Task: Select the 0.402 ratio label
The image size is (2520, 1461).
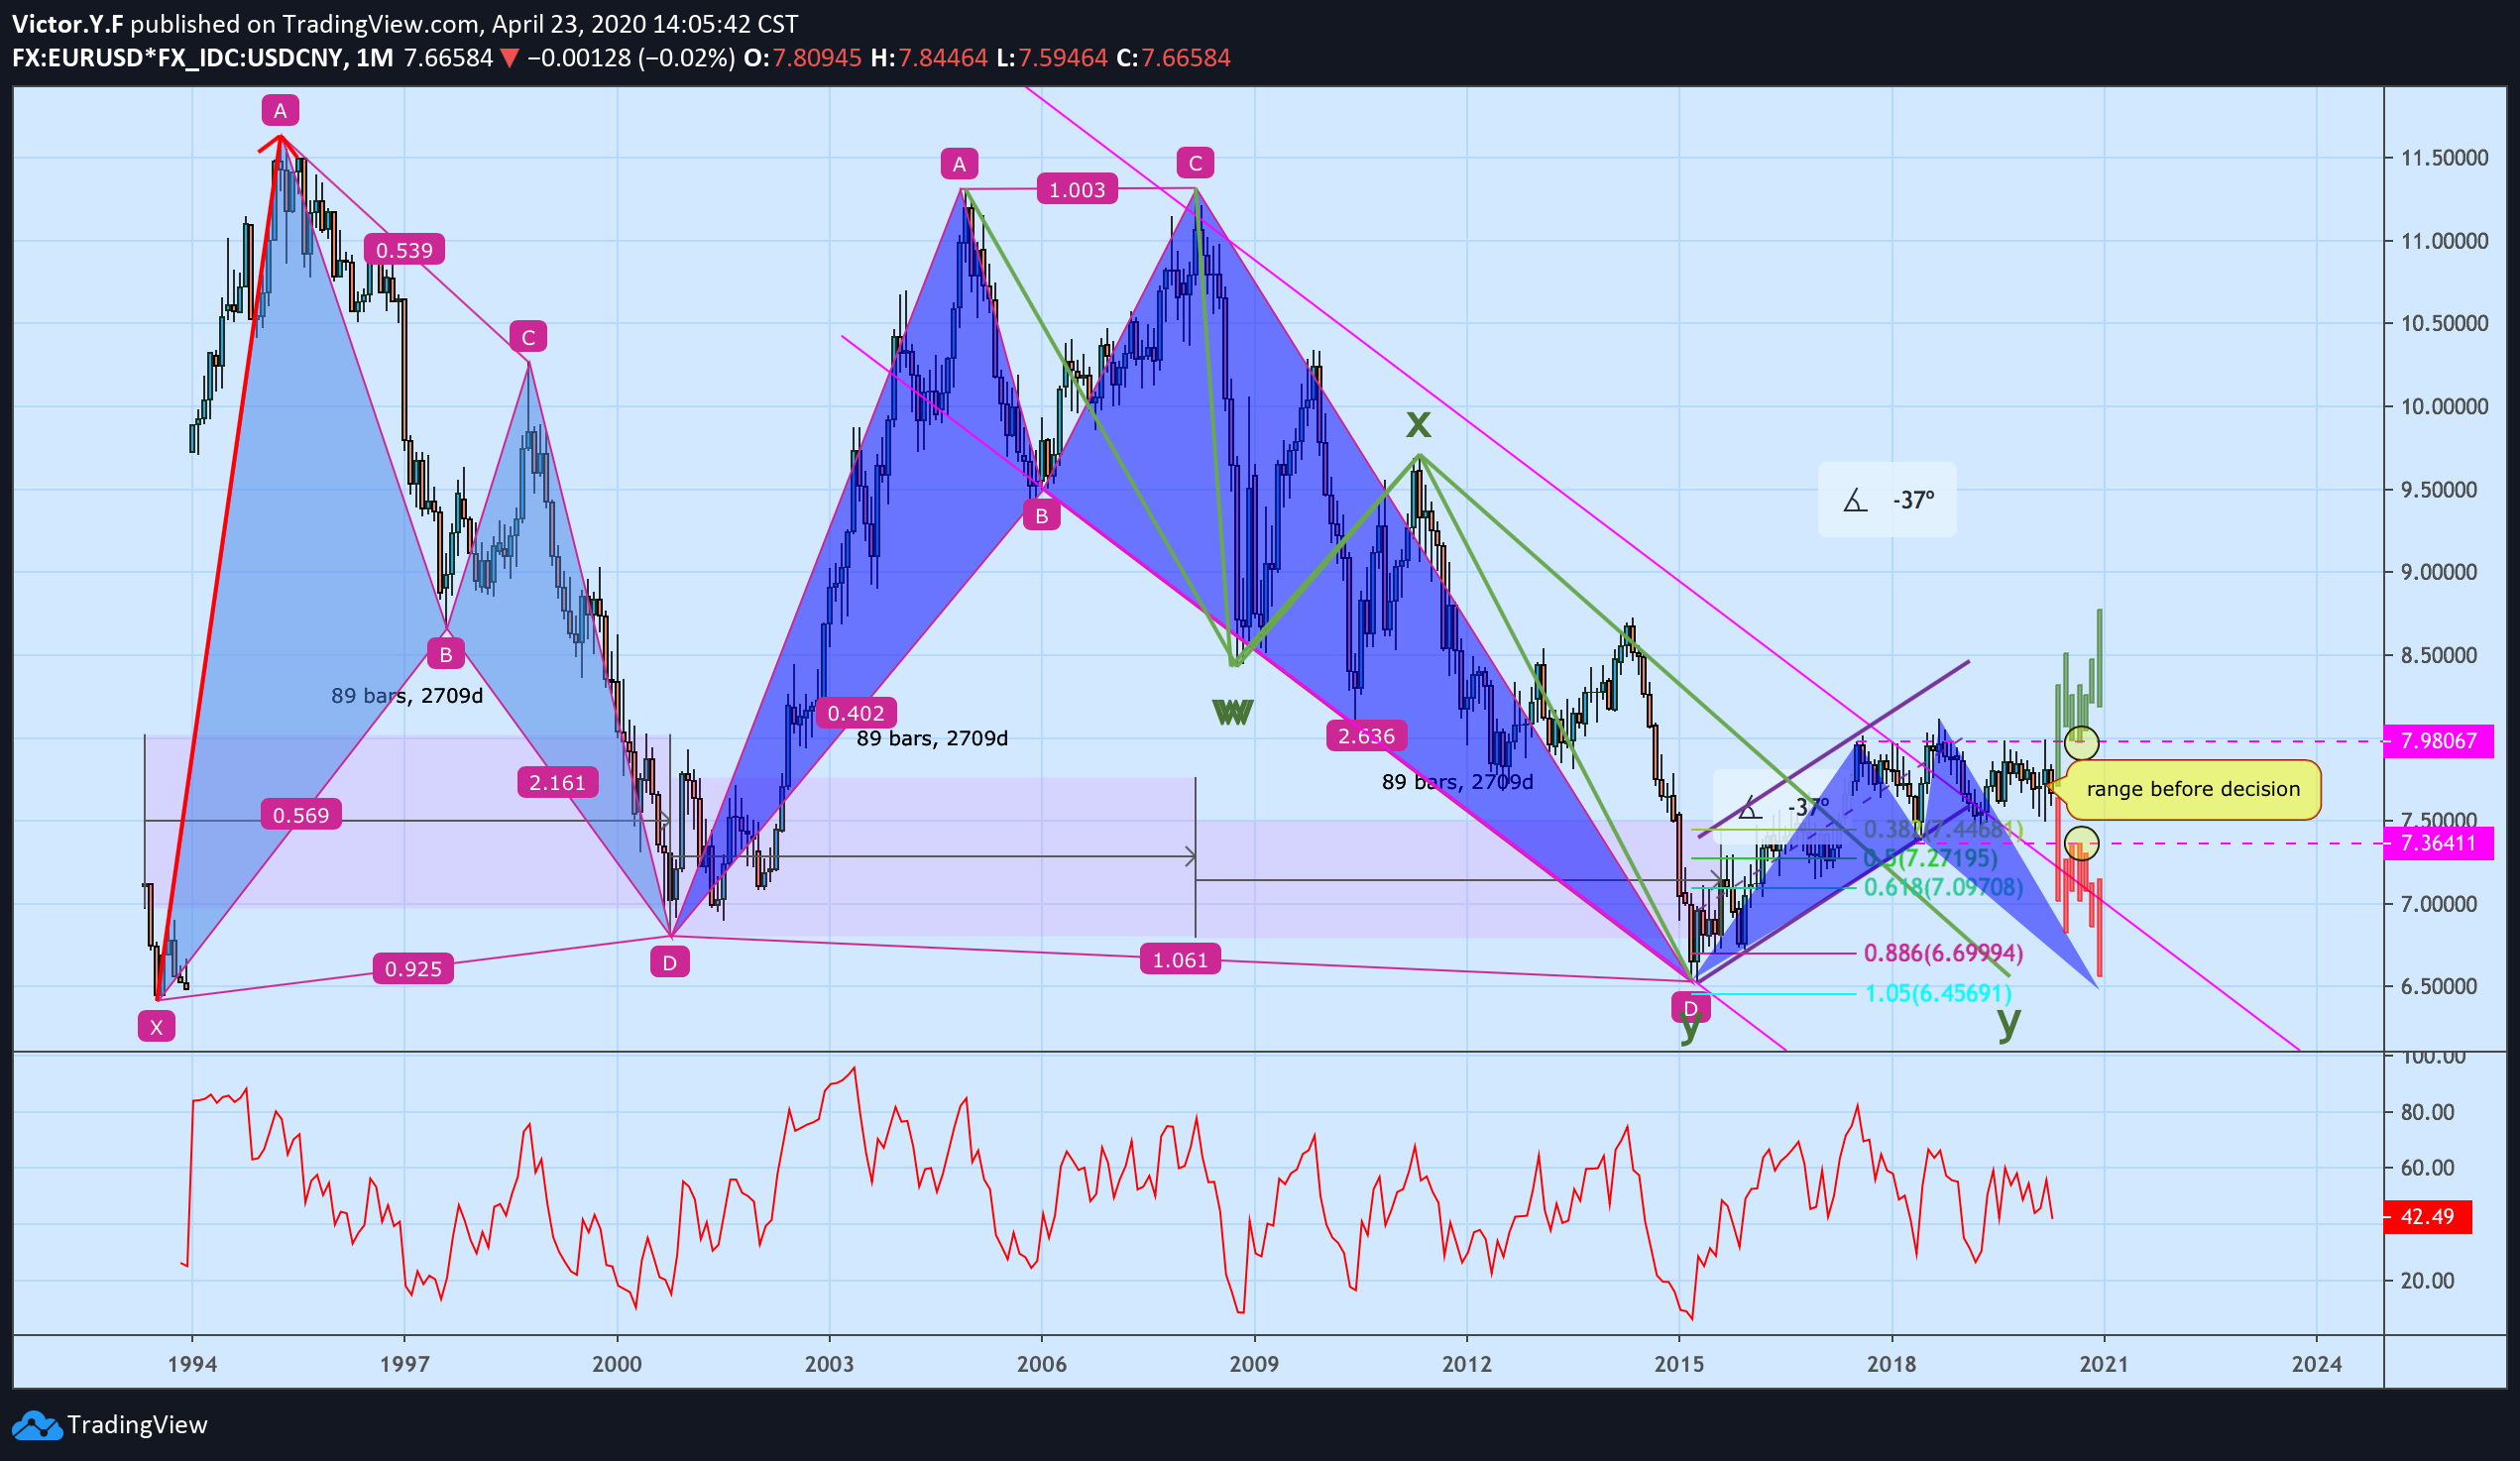Action: coord(856,713)
